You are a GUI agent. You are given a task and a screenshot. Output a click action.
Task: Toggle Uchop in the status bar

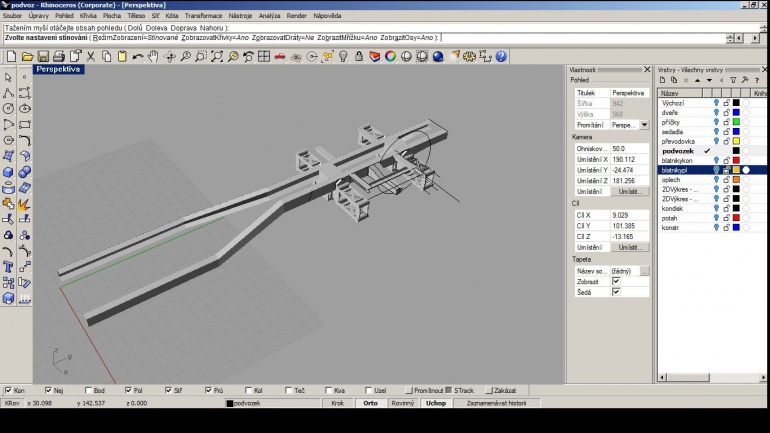436,403
